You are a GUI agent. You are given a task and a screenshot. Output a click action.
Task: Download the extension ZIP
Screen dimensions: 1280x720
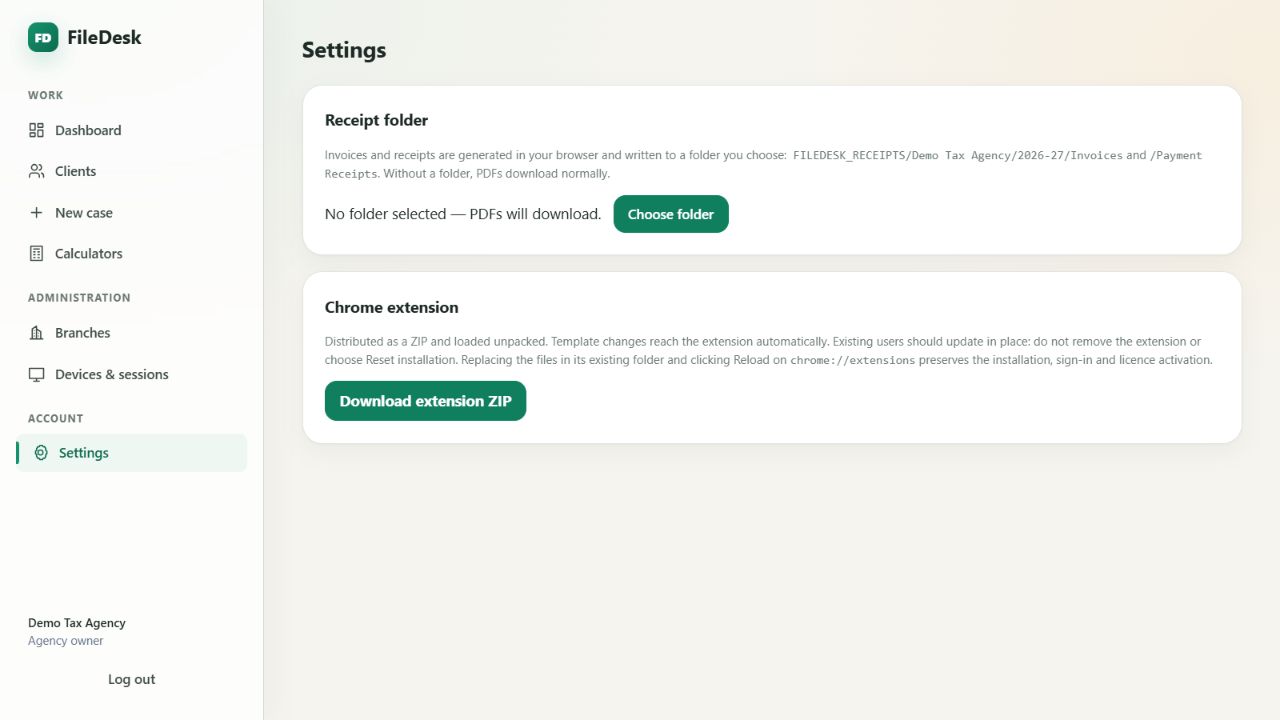(x=425, y=401)
